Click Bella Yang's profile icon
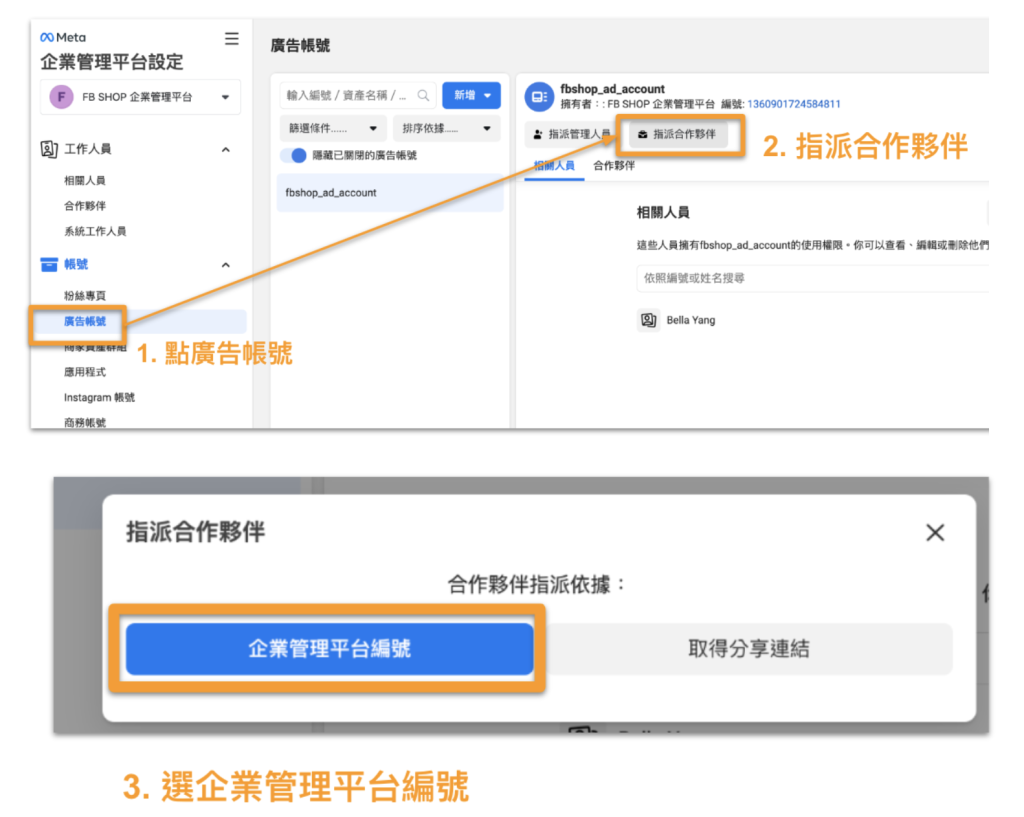Image resolution: width=1024 pixels, height=817 pixels. [x=650, y=320]
